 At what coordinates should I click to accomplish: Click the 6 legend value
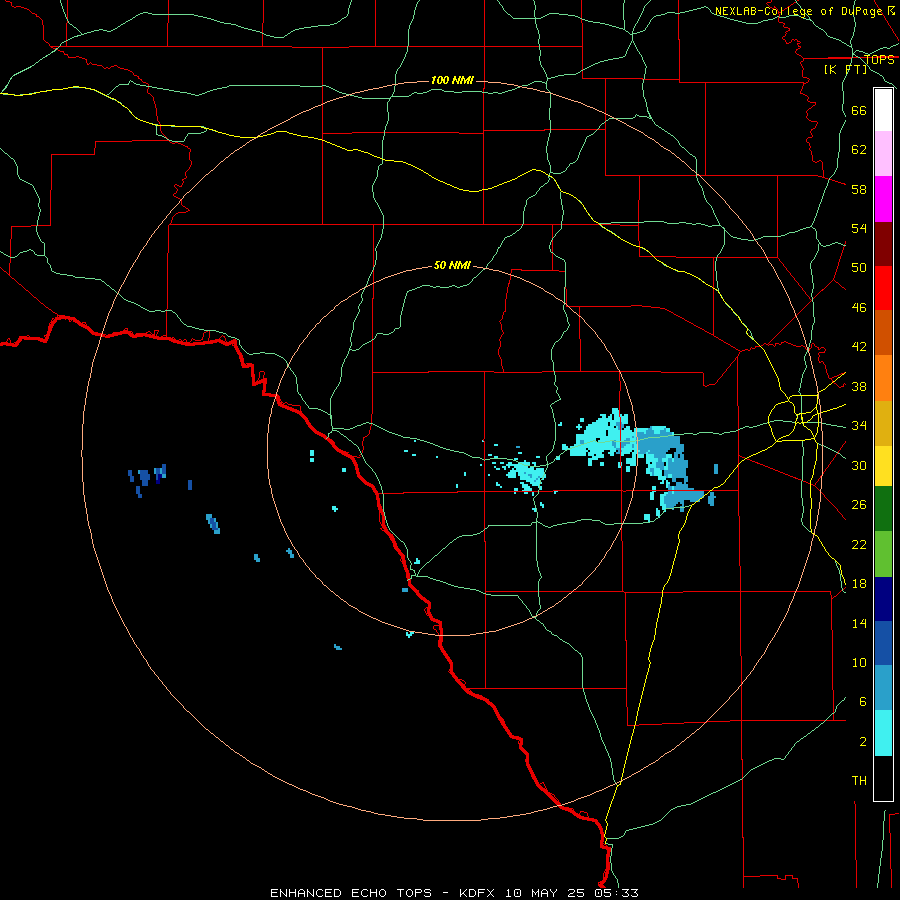click(x=862, y=702)
